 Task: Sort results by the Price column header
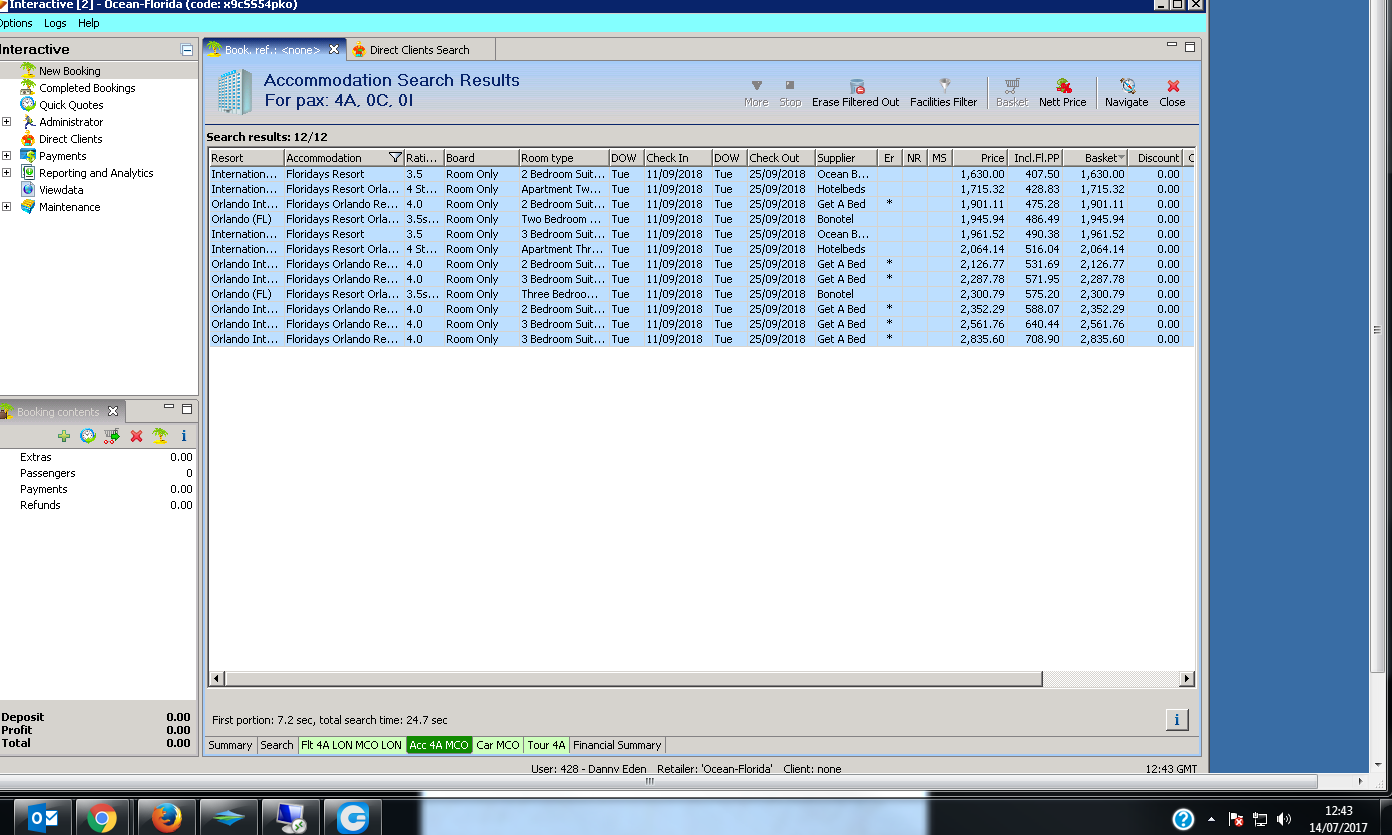[979, 158]
